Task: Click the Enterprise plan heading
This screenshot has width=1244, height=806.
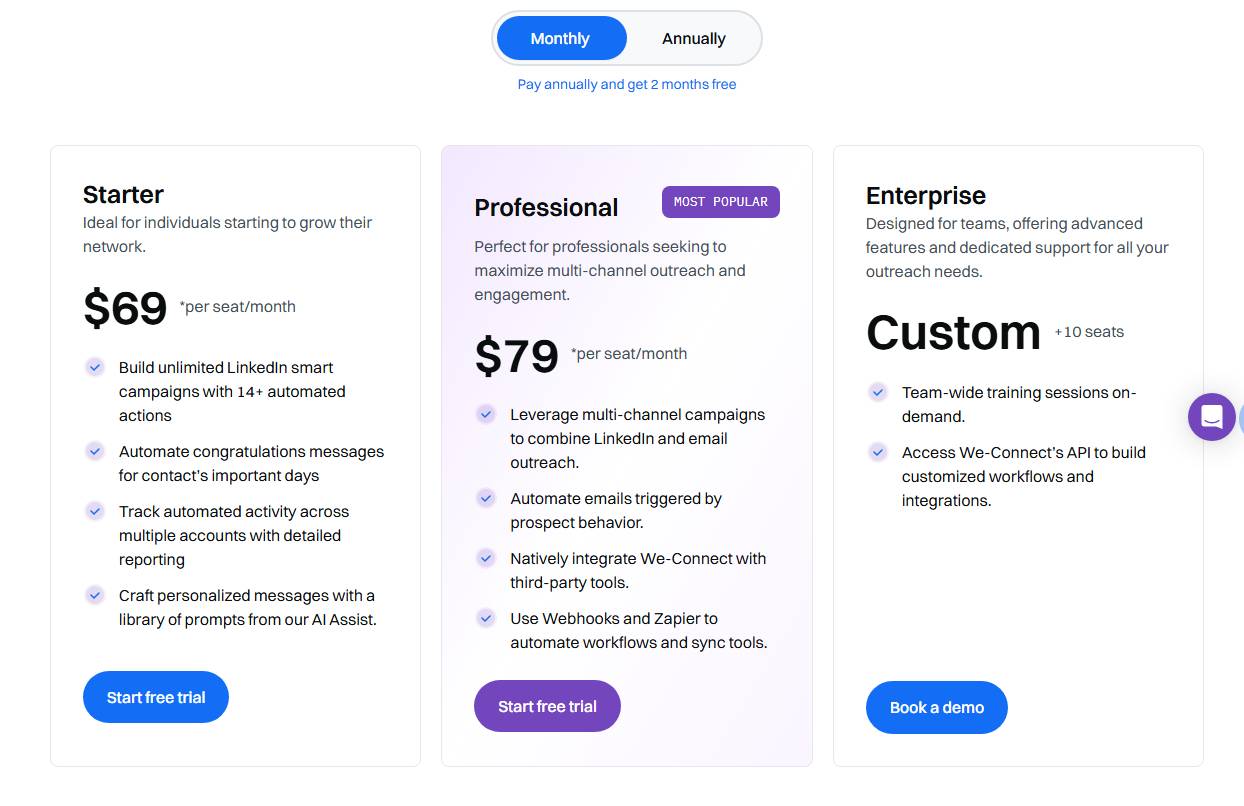Action: (925, 195)
